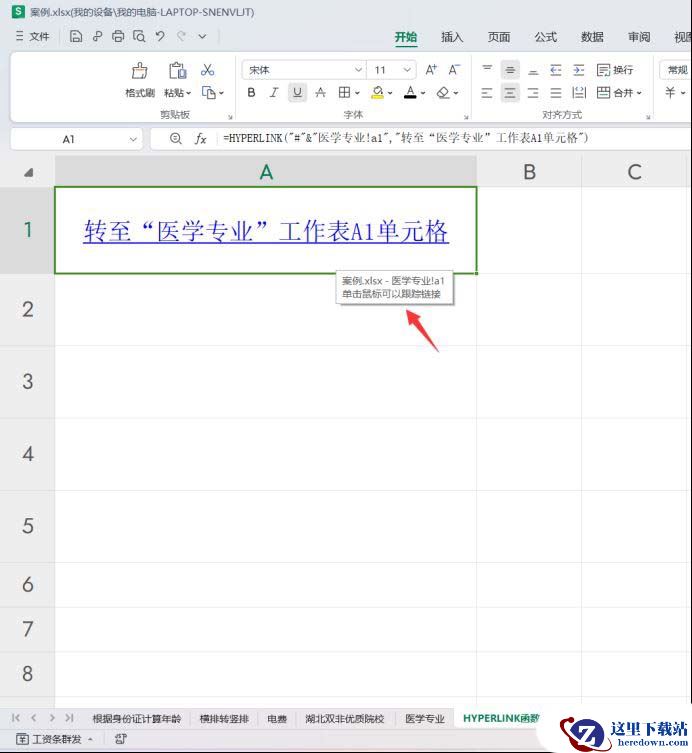Click the increase font size icon
692x753 pixels.
[431, 70]
